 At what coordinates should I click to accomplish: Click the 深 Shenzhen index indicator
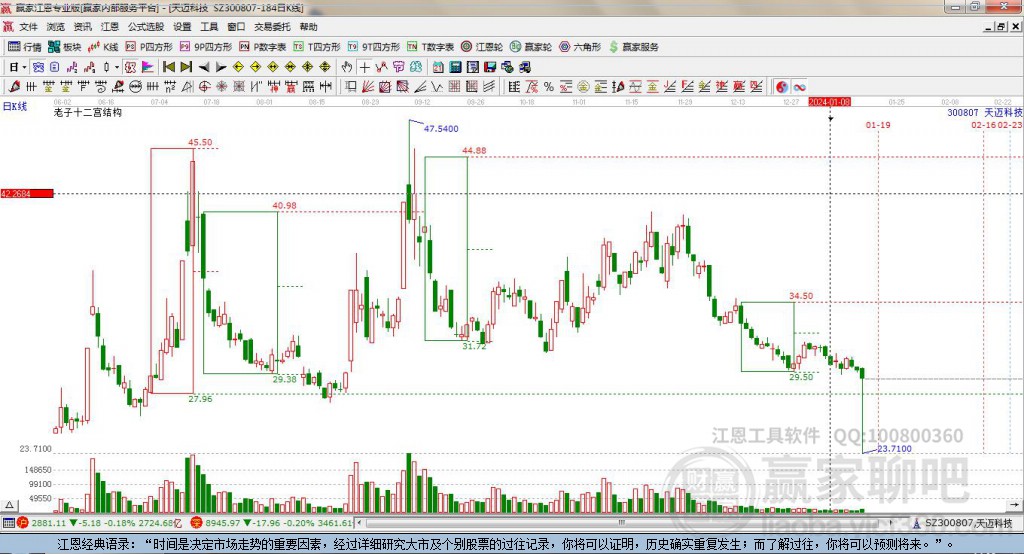pos(196,523)
